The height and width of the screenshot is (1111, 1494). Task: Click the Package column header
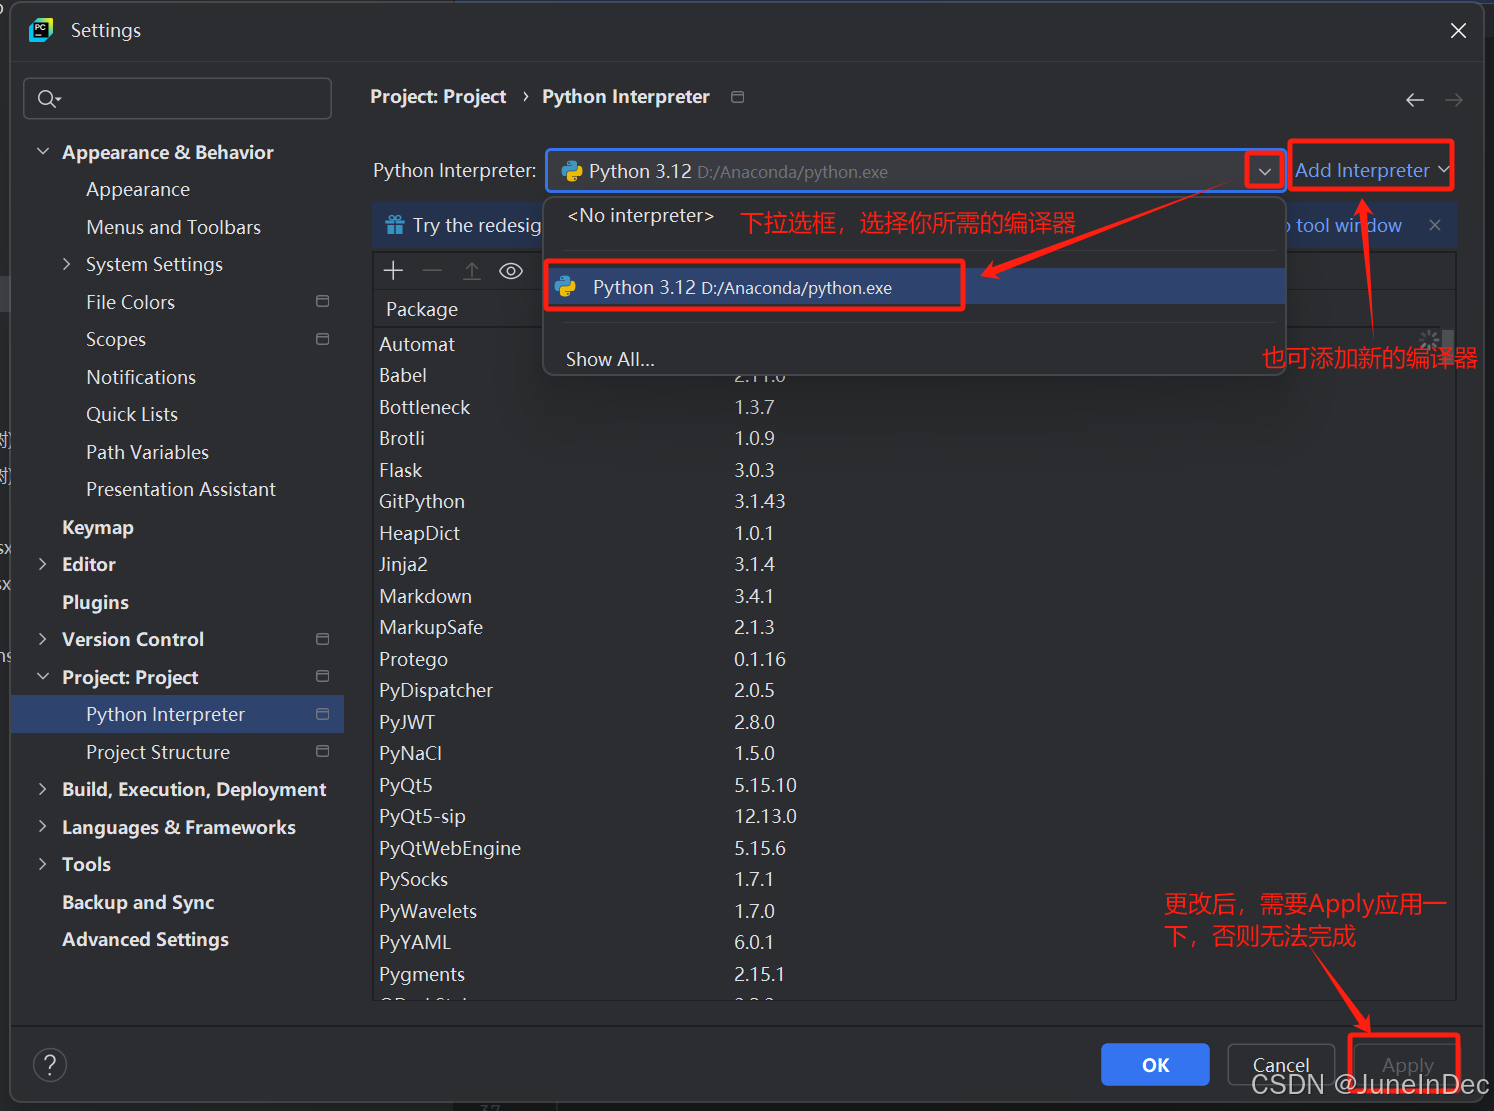click(422, 309)
